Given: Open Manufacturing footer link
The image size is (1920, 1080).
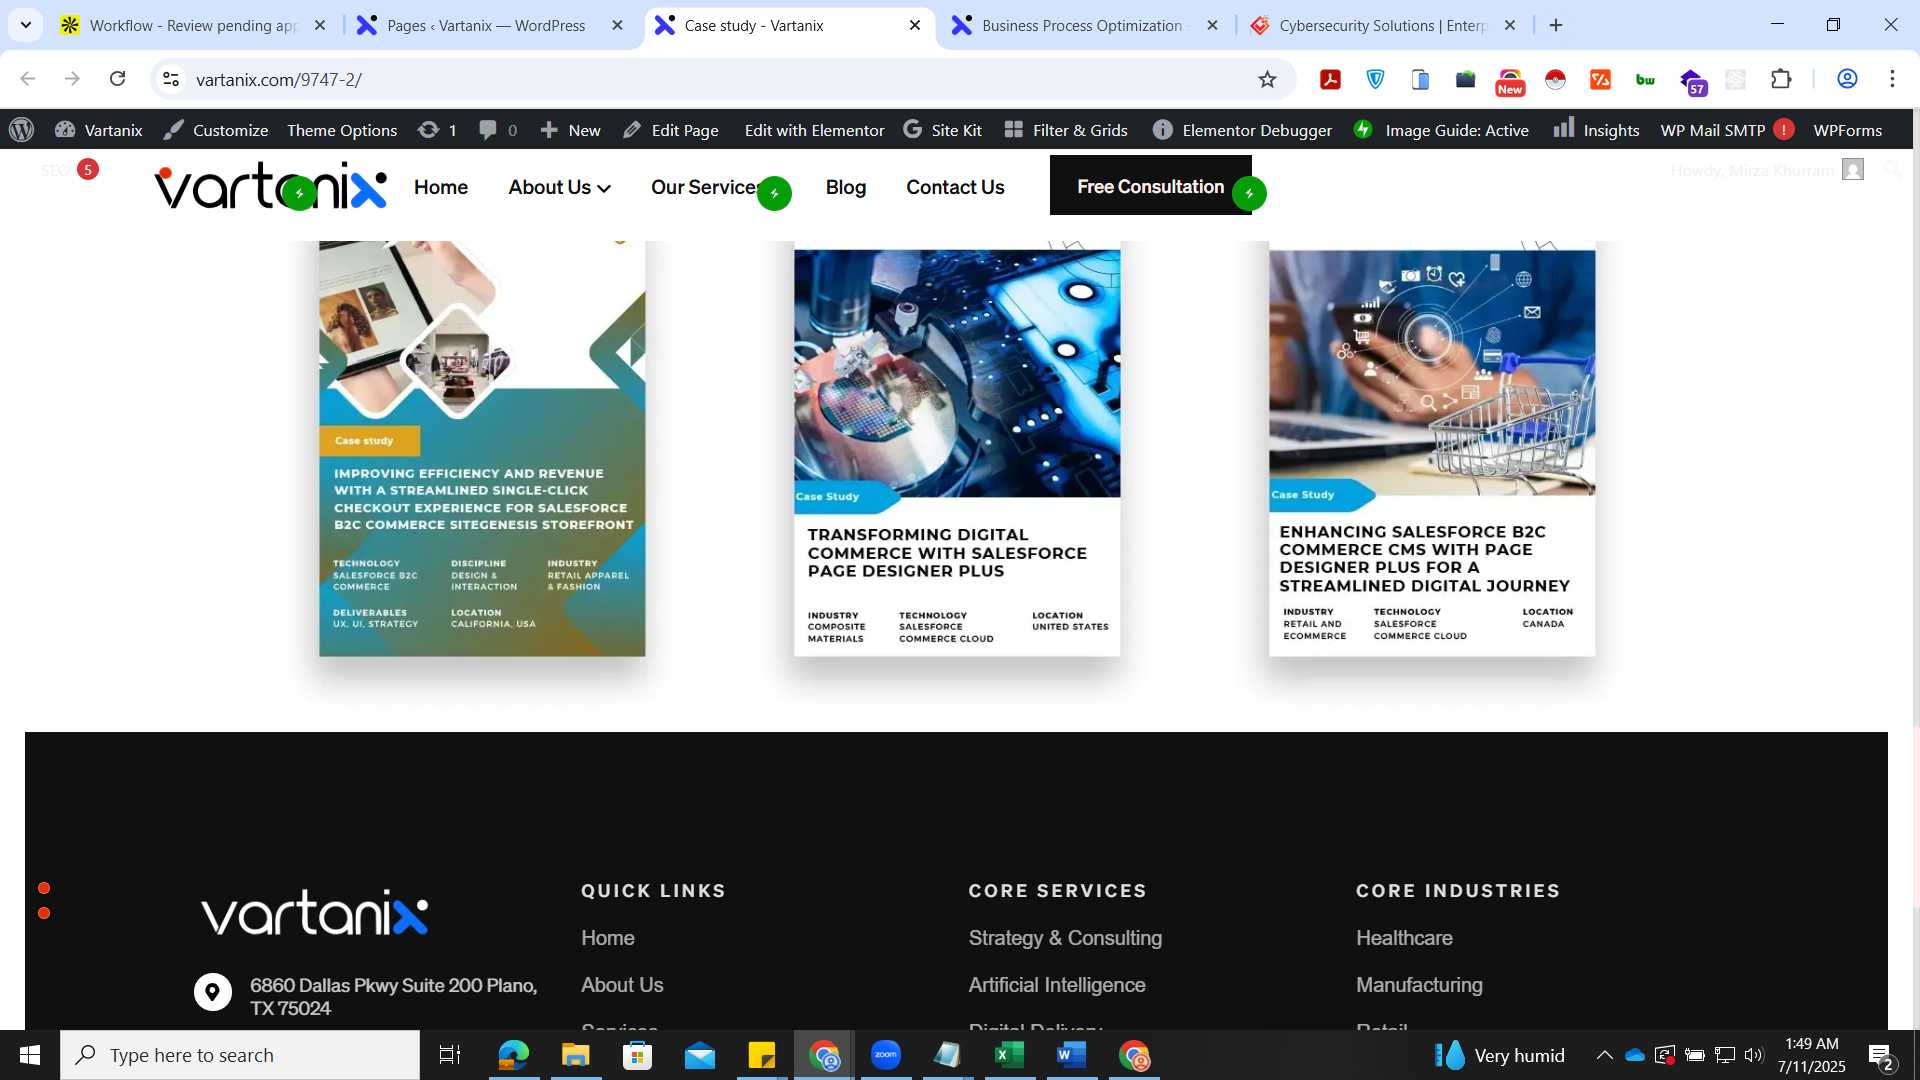Looking at the screenshot, I should 1419,985.
